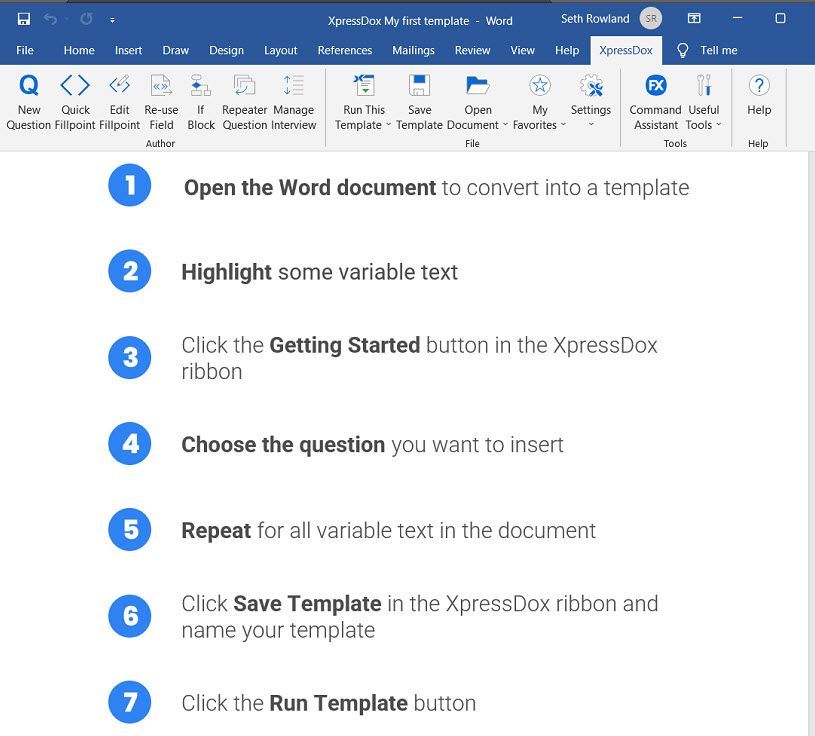Switch to the Design tab
The height and width of the screenshot is (736, 815).
(x=226, y=50)
